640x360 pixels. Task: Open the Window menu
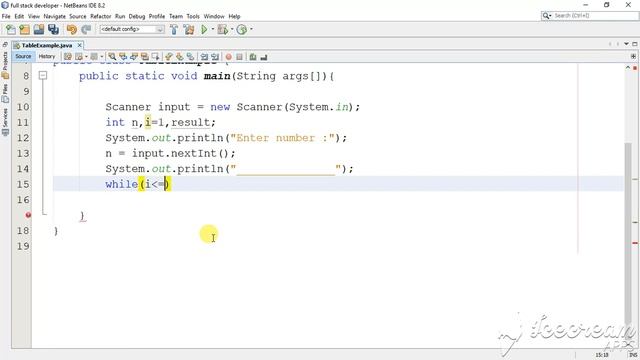tap(214, 16)
